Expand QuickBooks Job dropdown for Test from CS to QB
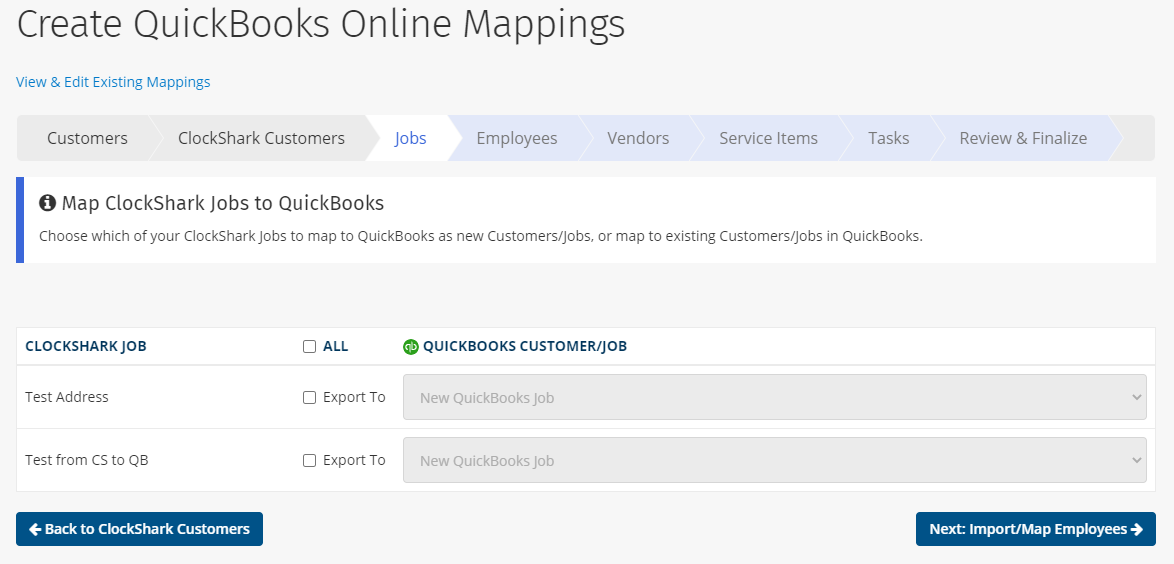Screen dimensions: 1174x564 (774, 460)
